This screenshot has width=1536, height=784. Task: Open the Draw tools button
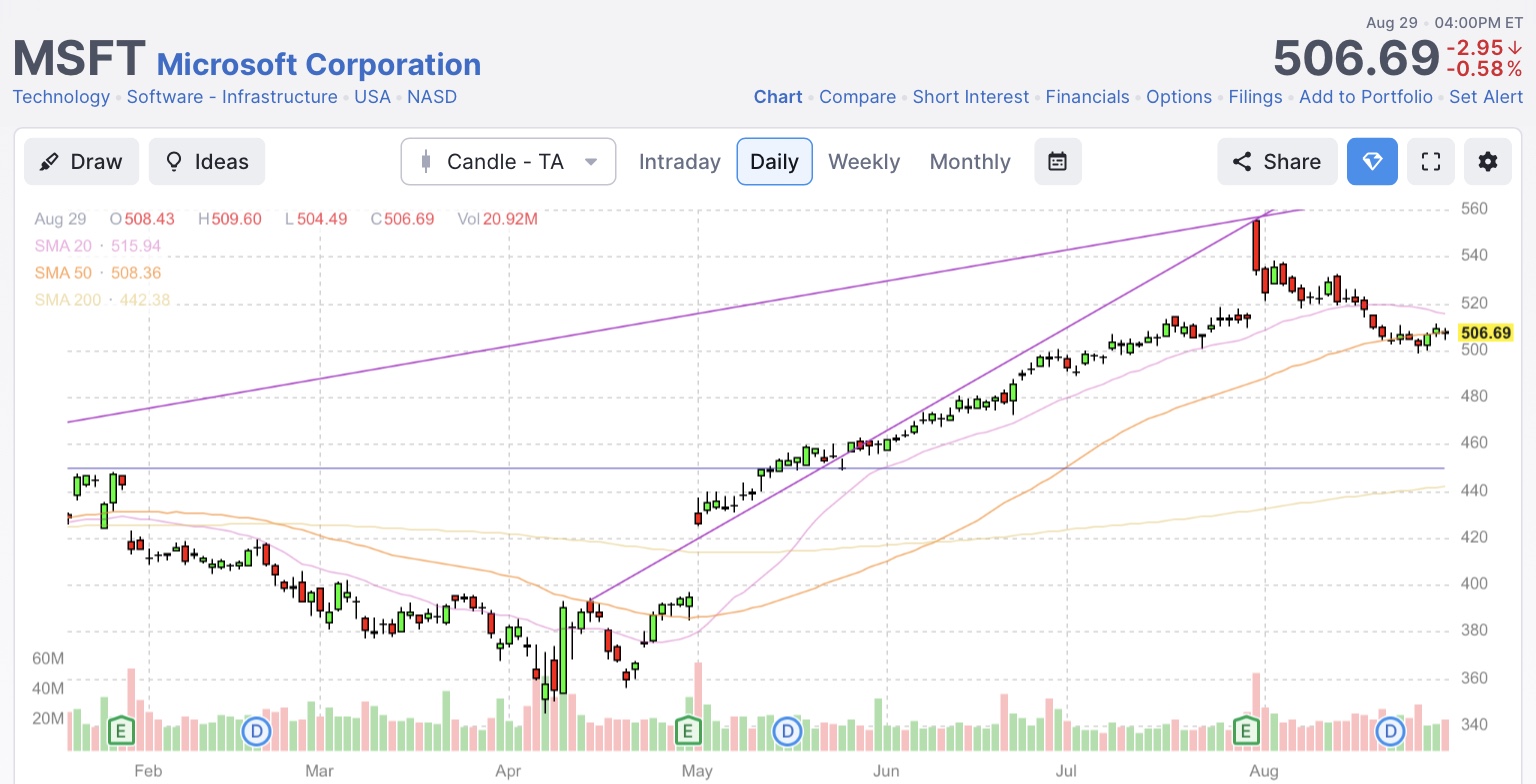click(81, 162)
